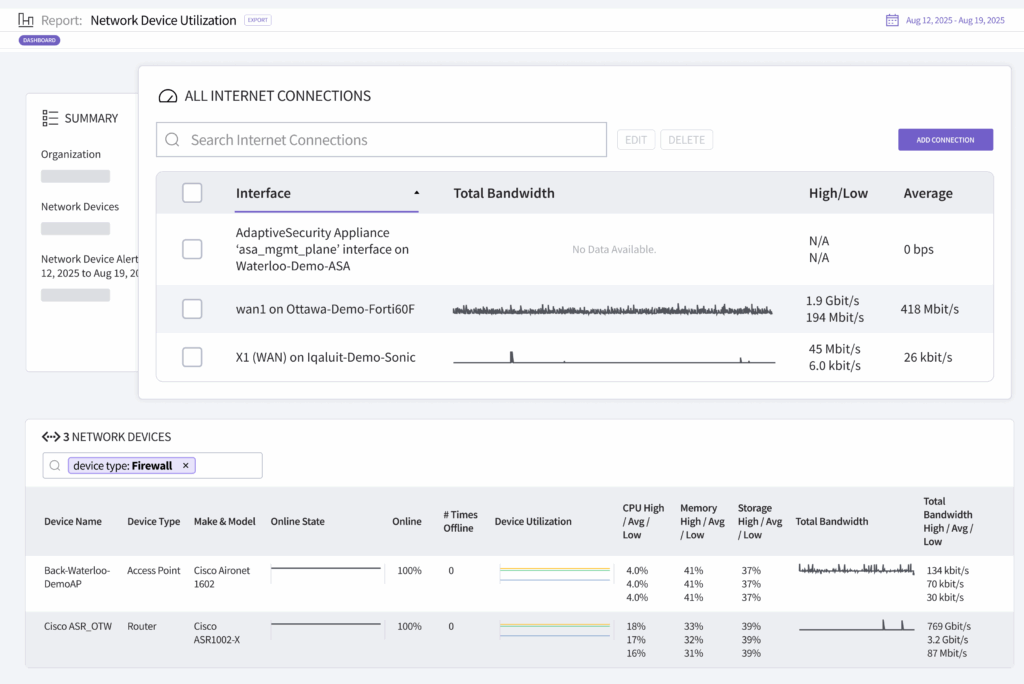Click the Network Devices label in Summary

tap(80, 206)
